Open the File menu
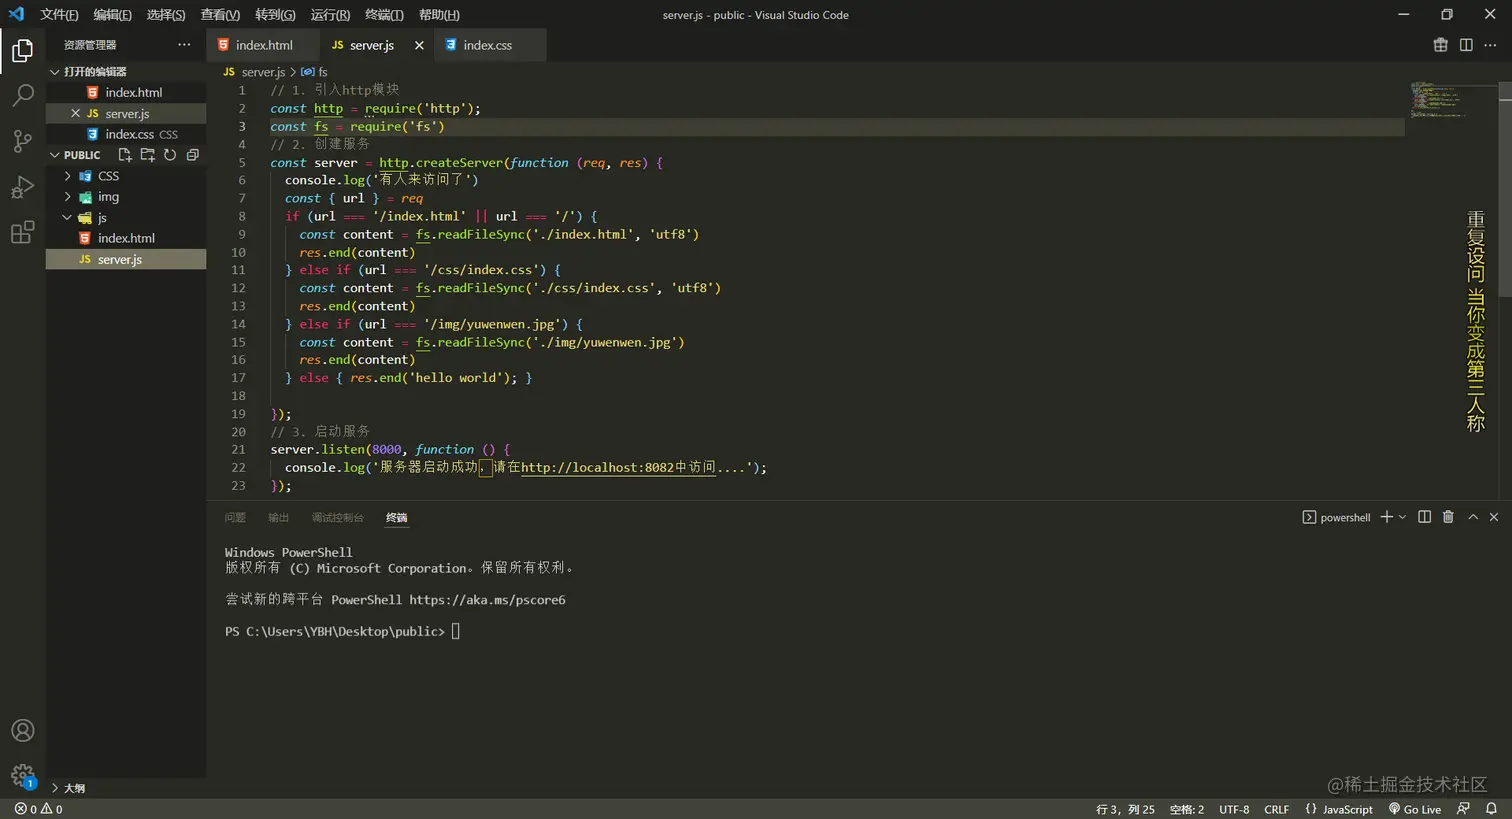The height and width of the screenshot is (819, 1512). tap(59, 15)
